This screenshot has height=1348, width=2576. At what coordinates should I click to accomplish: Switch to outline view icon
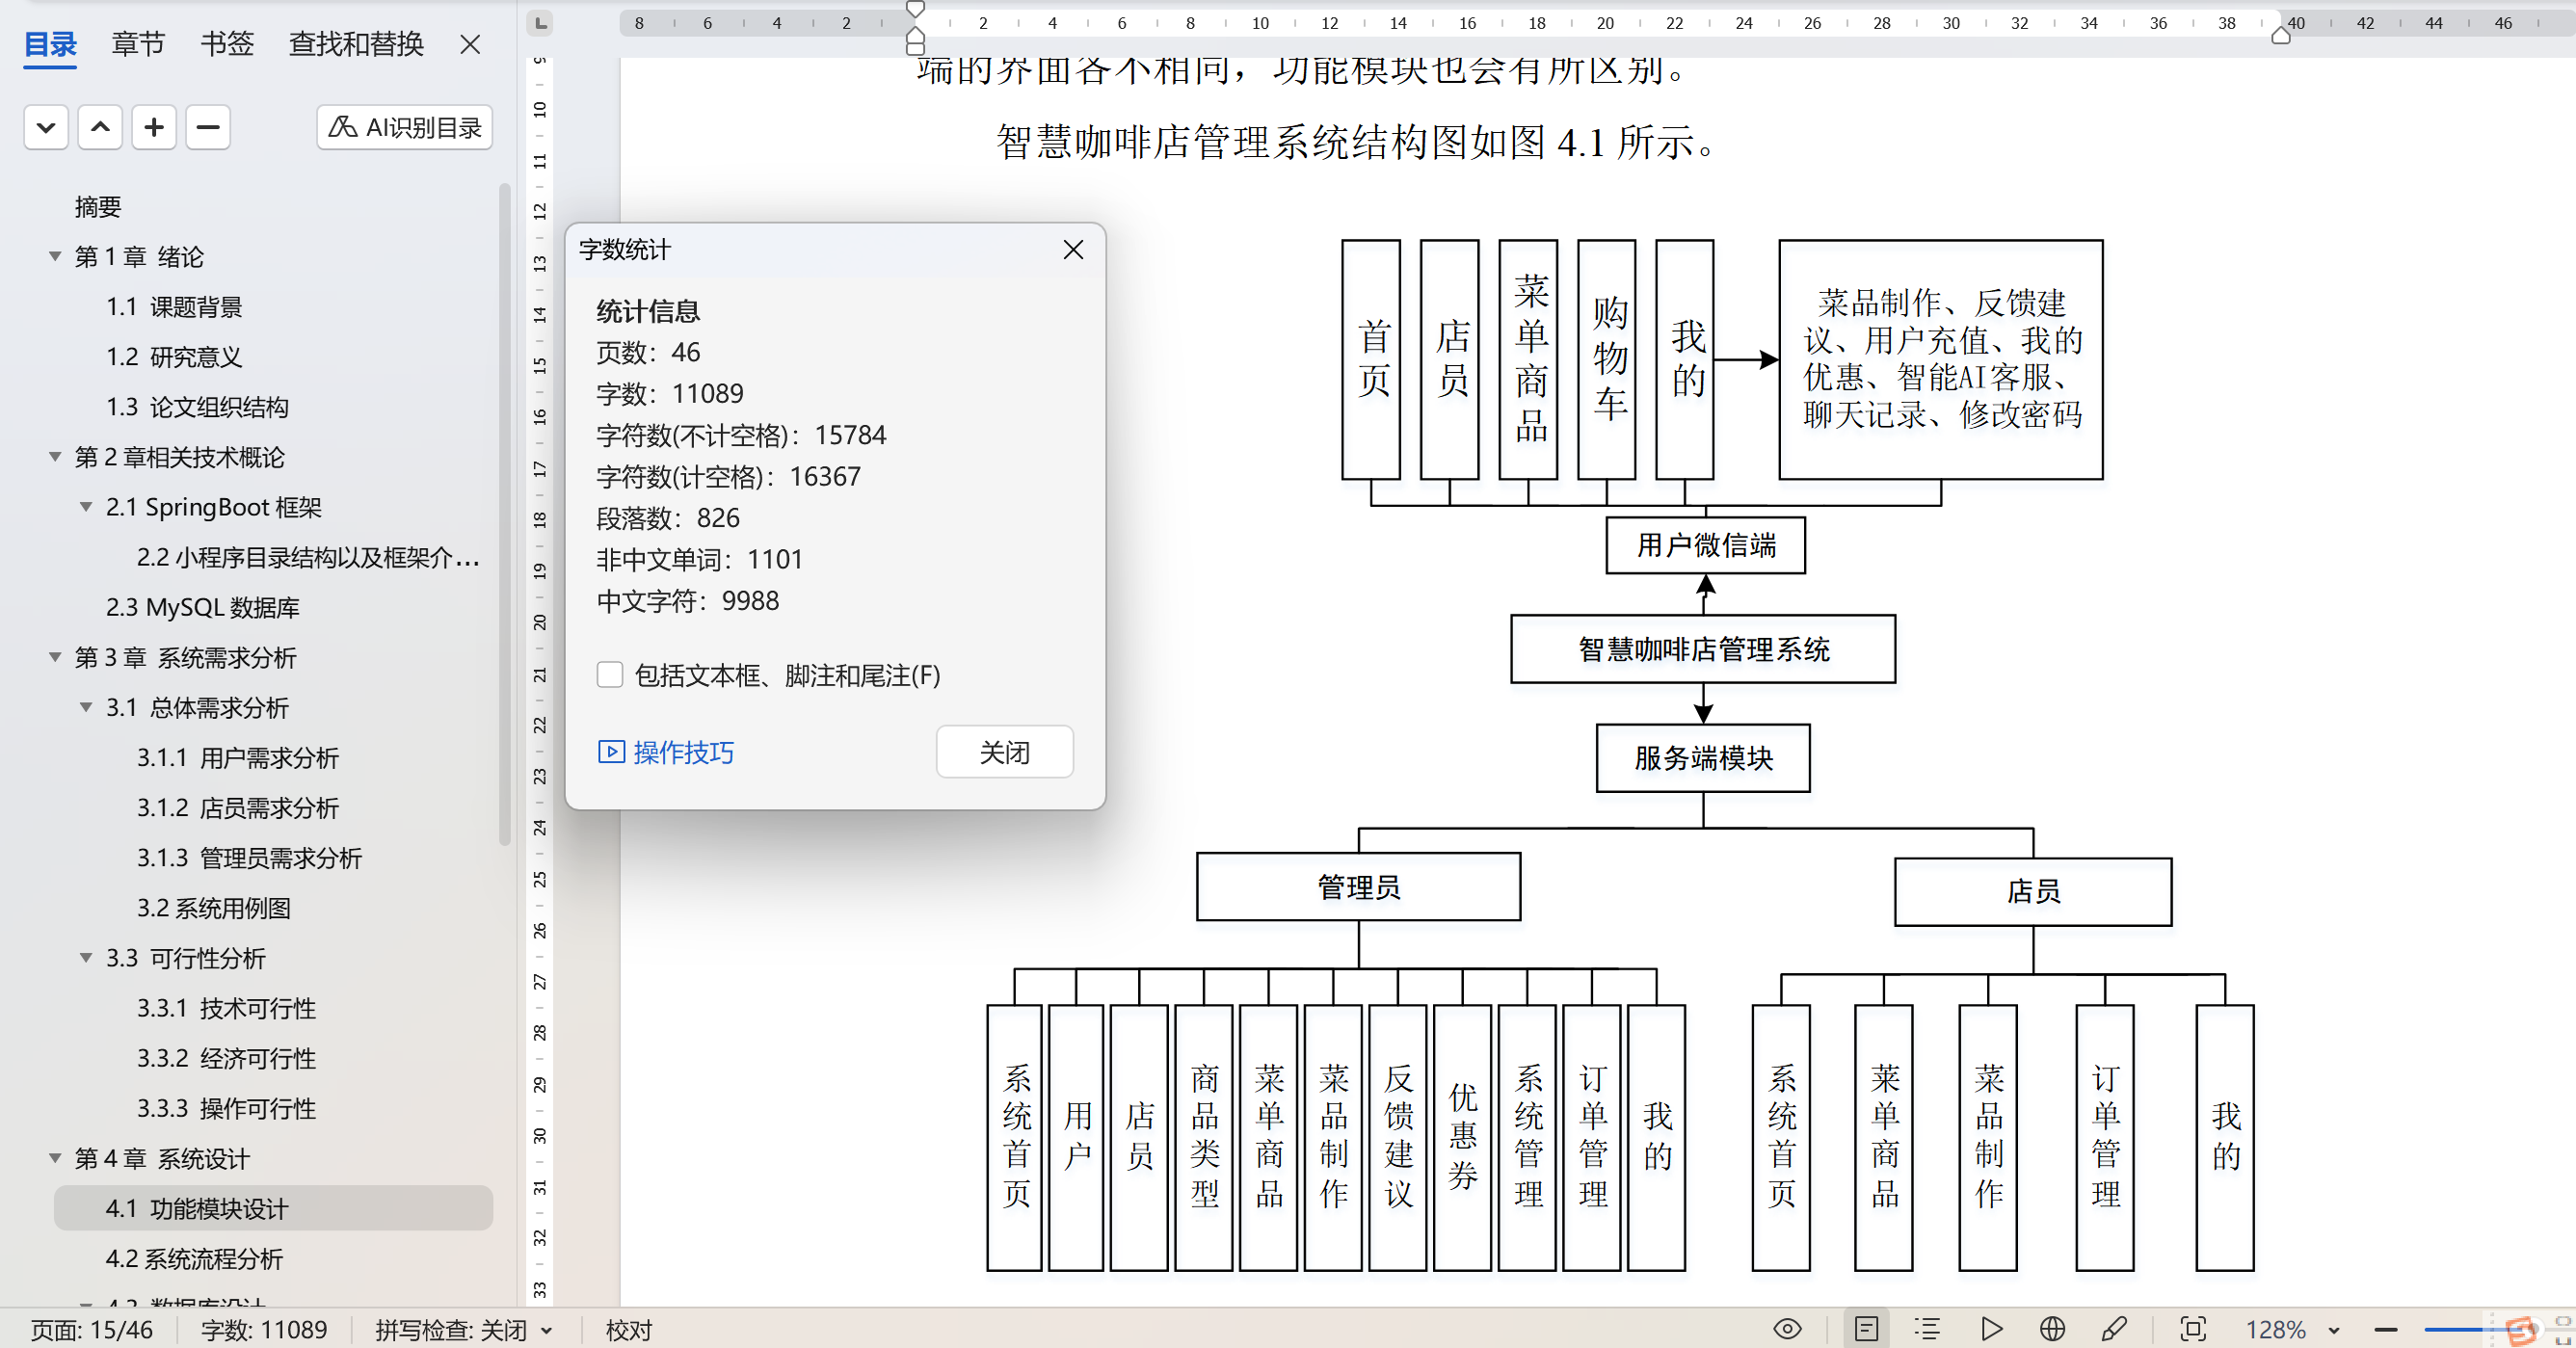(x=1927, y=1329)
